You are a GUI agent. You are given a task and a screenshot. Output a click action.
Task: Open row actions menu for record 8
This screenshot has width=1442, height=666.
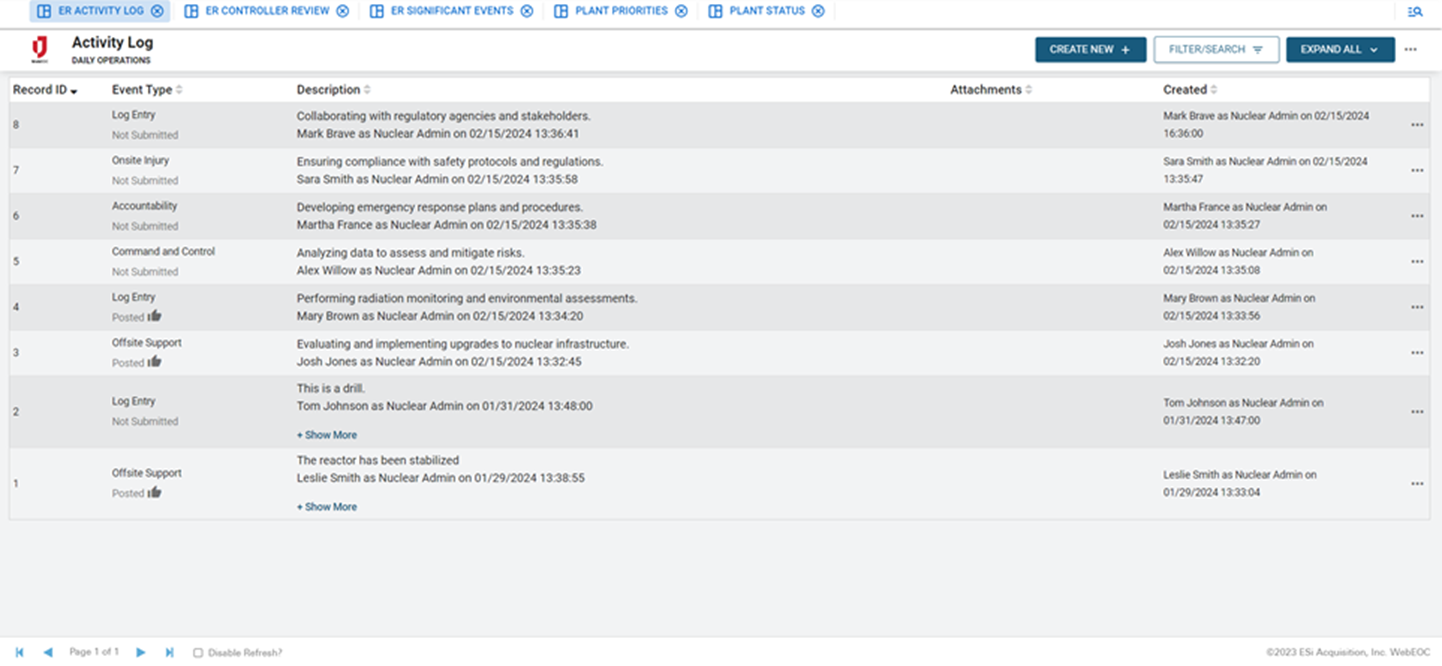[x=1416, y=125]
